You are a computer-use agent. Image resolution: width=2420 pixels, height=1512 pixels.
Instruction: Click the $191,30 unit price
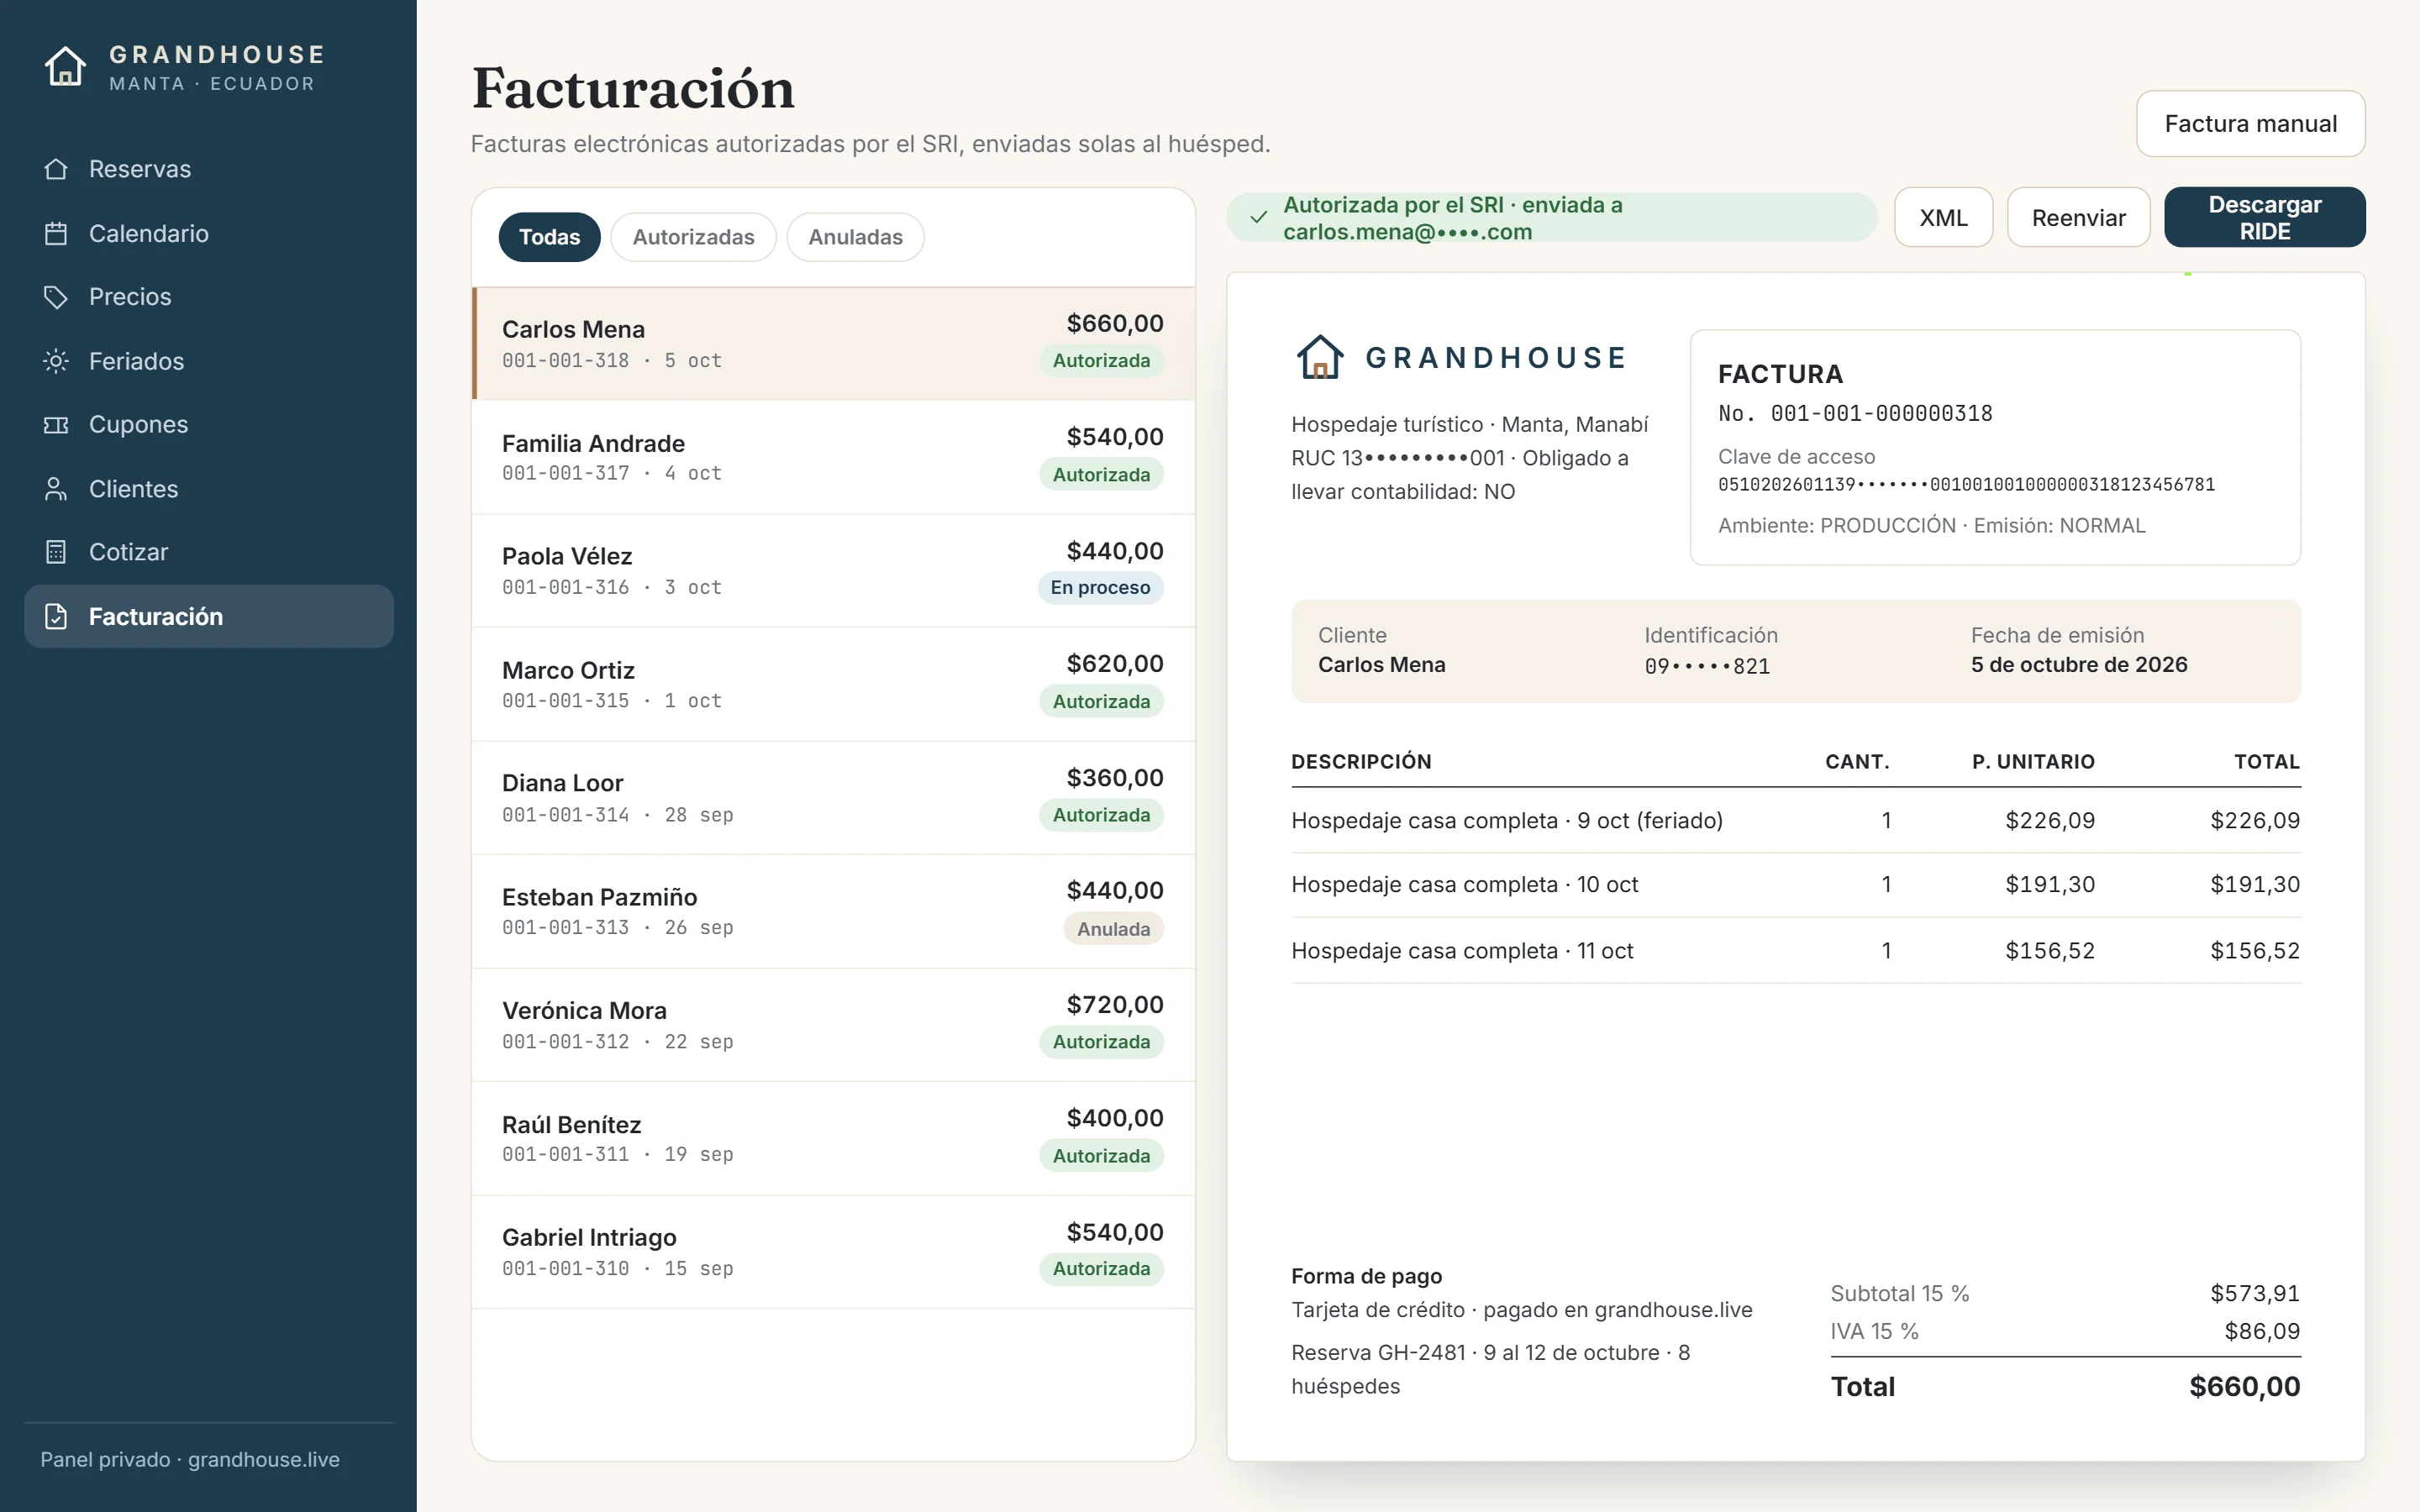(x=2050, y=885)
